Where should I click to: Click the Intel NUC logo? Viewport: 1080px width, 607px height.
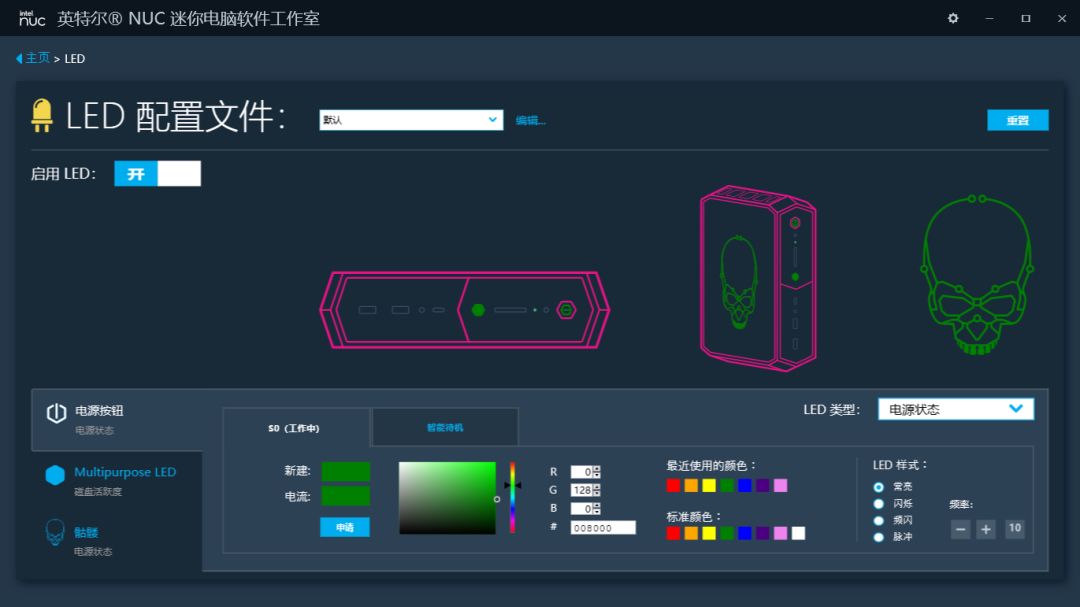click(x=32, y=19)
